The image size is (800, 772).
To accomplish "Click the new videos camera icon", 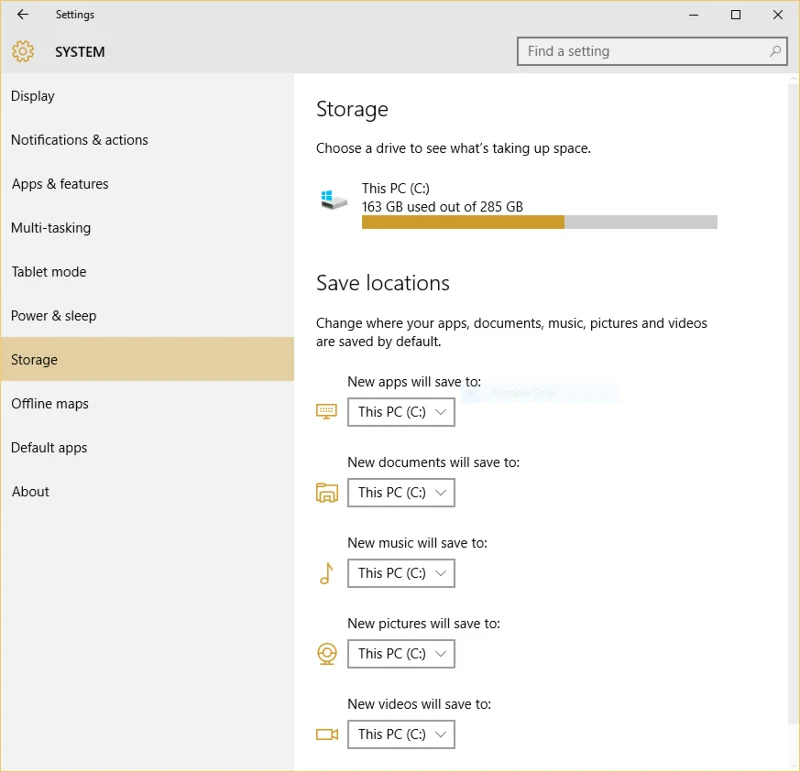I will (x=327, y=734).
